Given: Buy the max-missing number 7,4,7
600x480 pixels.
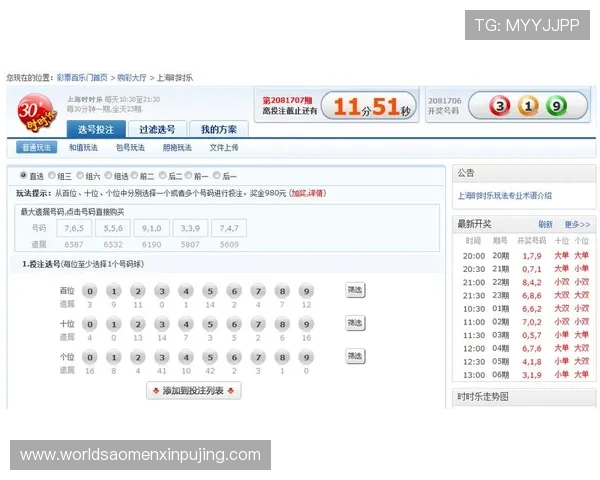Looking at the screenshot, I should click(229, 228).
